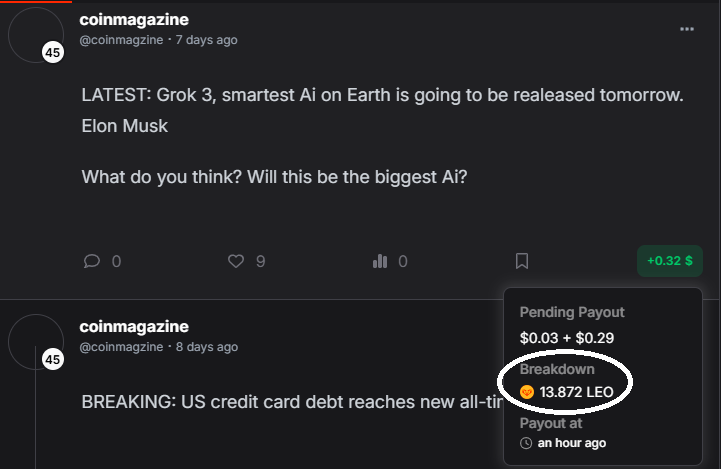721x469 pixels.
Task: Click the coinmagazine name on the second post
Action: click(134, 326)
